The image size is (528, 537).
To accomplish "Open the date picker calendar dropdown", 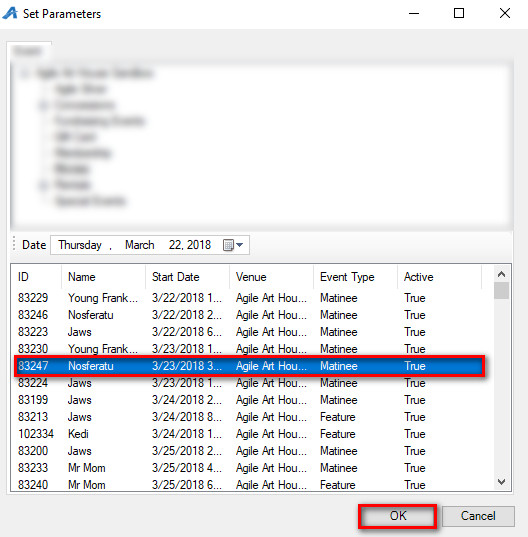I will (233, 245).
